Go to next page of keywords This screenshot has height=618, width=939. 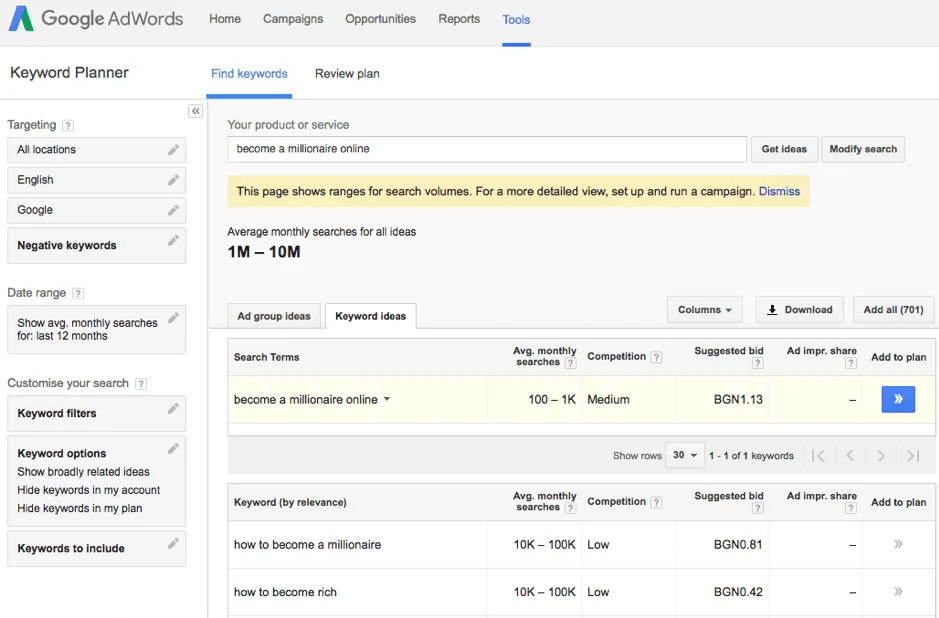881,456
